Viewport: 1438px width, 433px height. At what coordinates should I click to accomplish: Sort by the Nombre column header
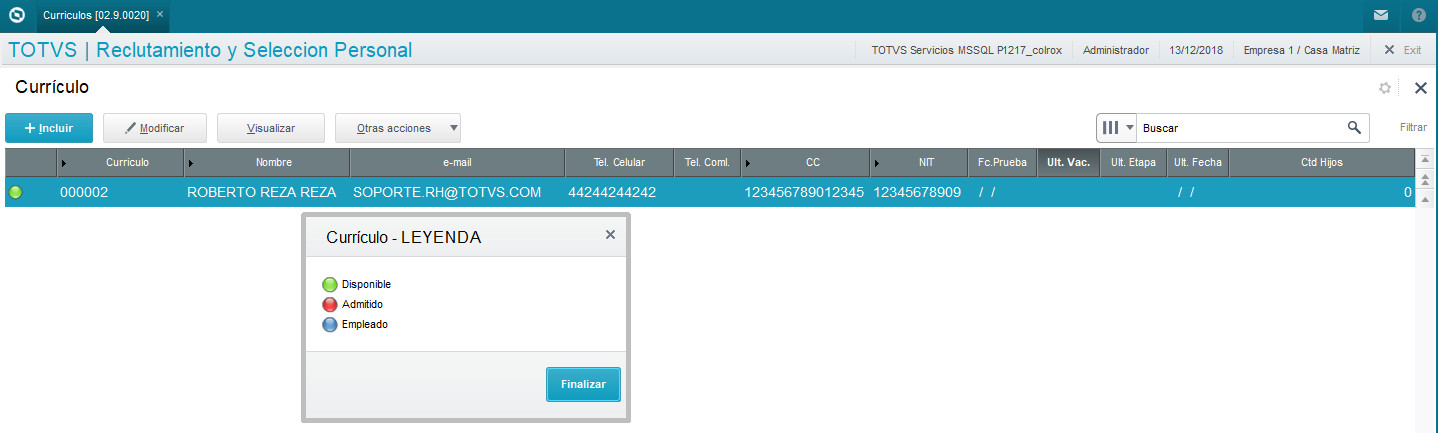267,162
